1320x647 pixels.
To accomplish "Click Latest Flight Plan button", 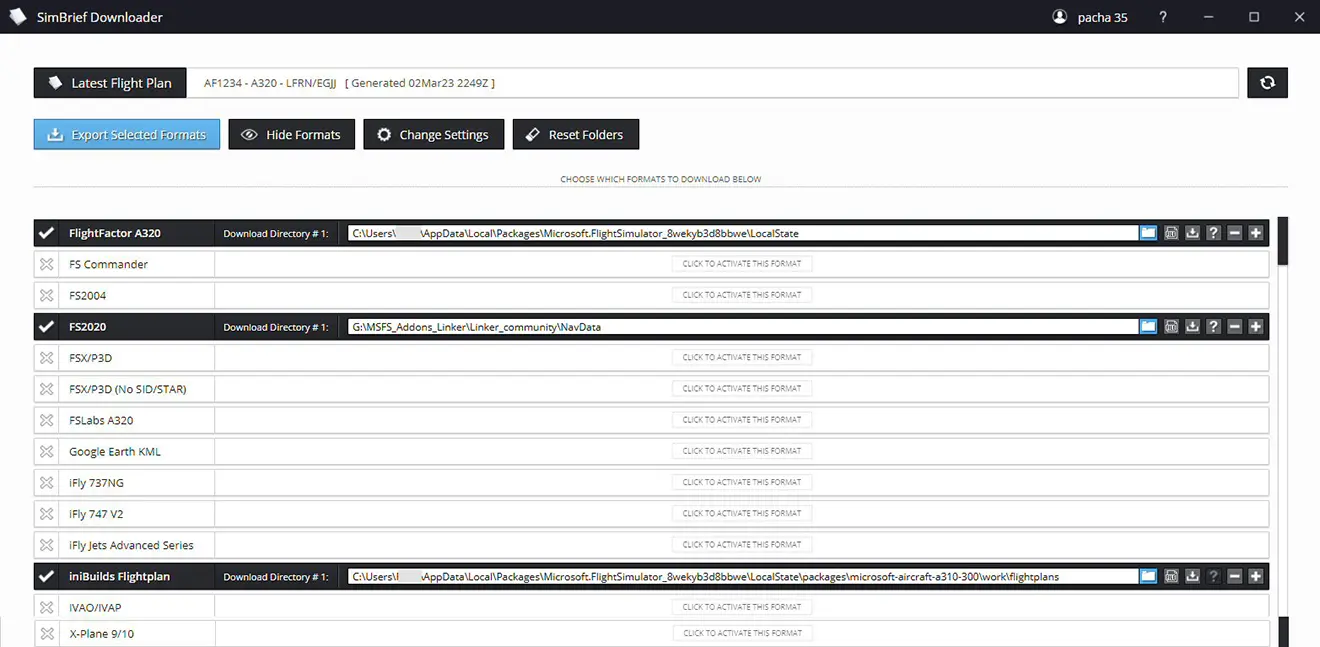I will [x=110, y=83].
